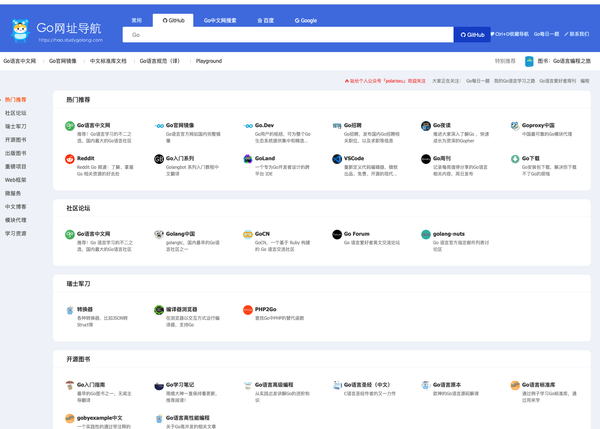Select 中文博客 in the sidebar
The width and height of the screenshot is (600, 429).
tap(16, 207)
